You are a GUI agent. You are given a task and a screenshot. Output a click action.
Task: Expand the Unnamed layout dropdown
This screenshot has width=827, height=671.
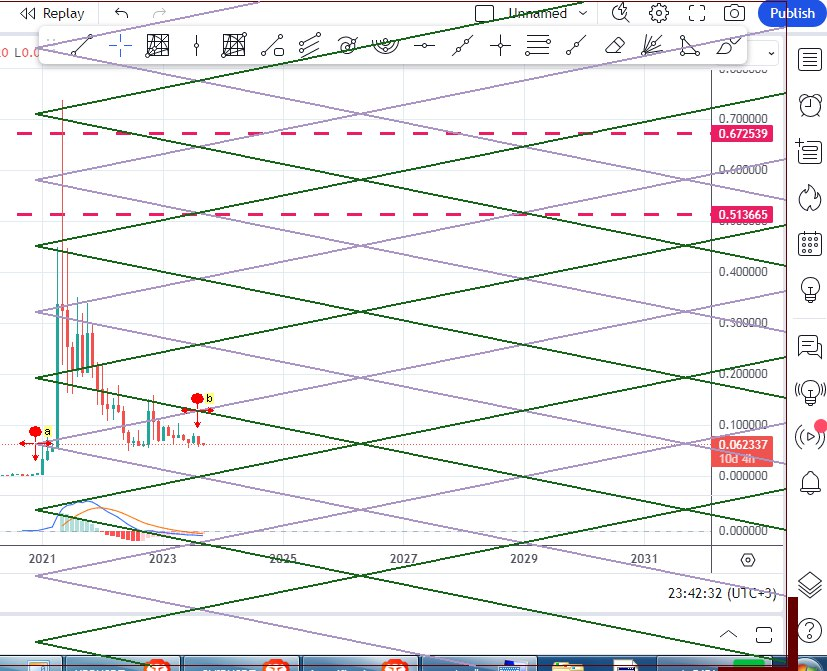click(583, 13)
